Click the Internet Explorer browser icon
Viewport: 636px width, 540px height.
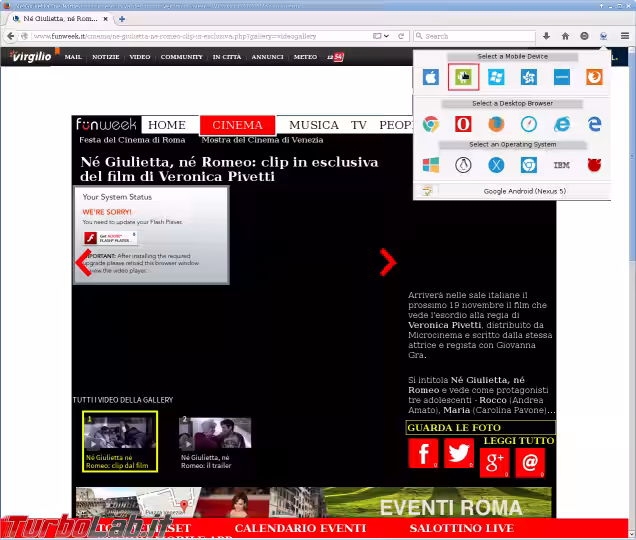[x=562, y=124]
